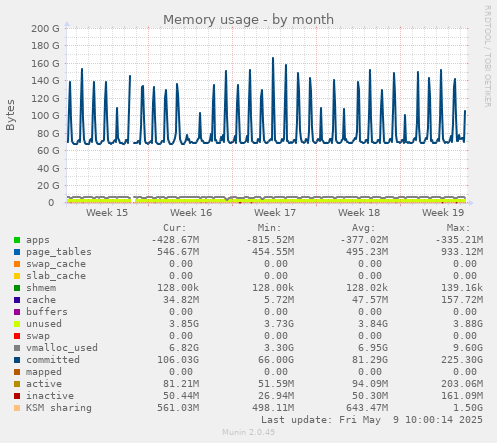Viewport: 497px width, 443px height.
Task: Click the 'Min:' column header
Action: 269,228
